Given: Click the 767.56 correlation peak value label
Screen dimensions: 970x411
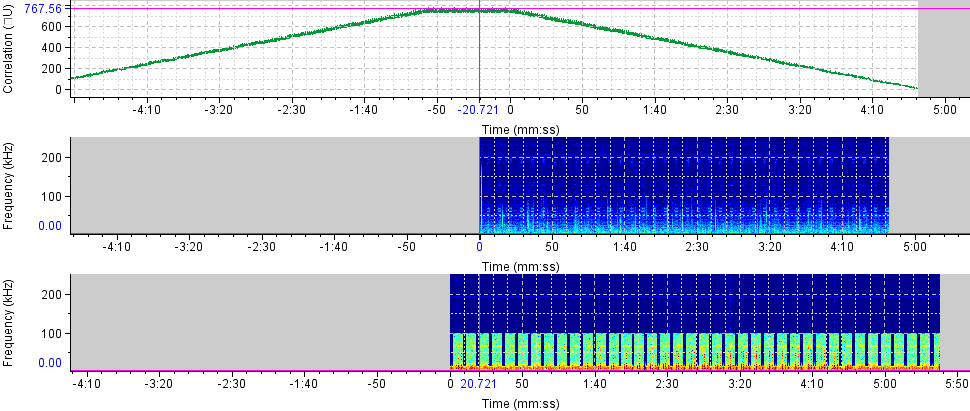Looking at the screenshot, I should pyautogui.click(x=43, y=8).
